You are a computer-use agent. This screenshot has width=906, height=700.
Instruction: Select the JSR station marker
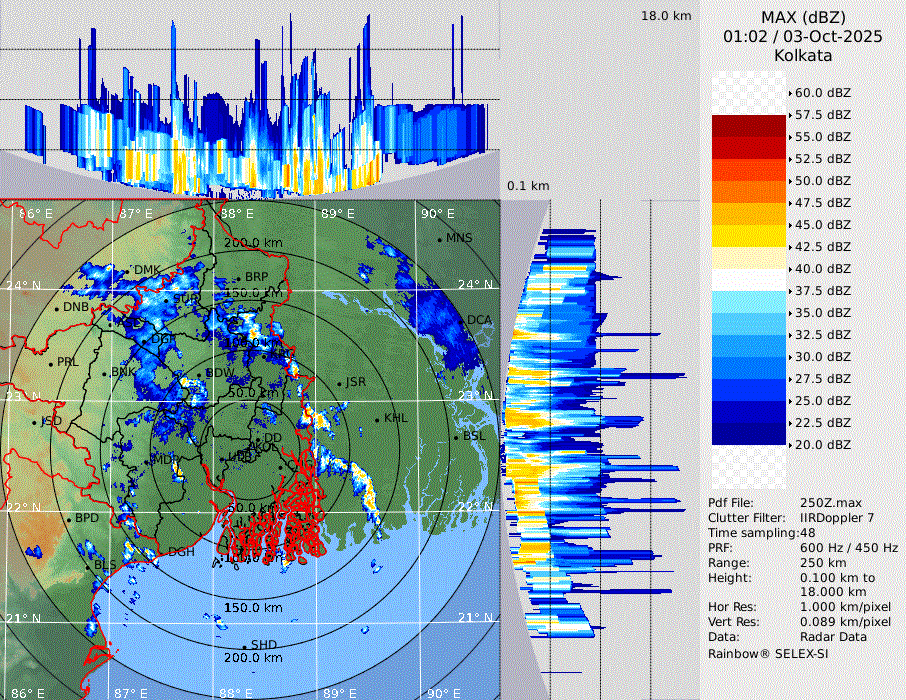339,383
